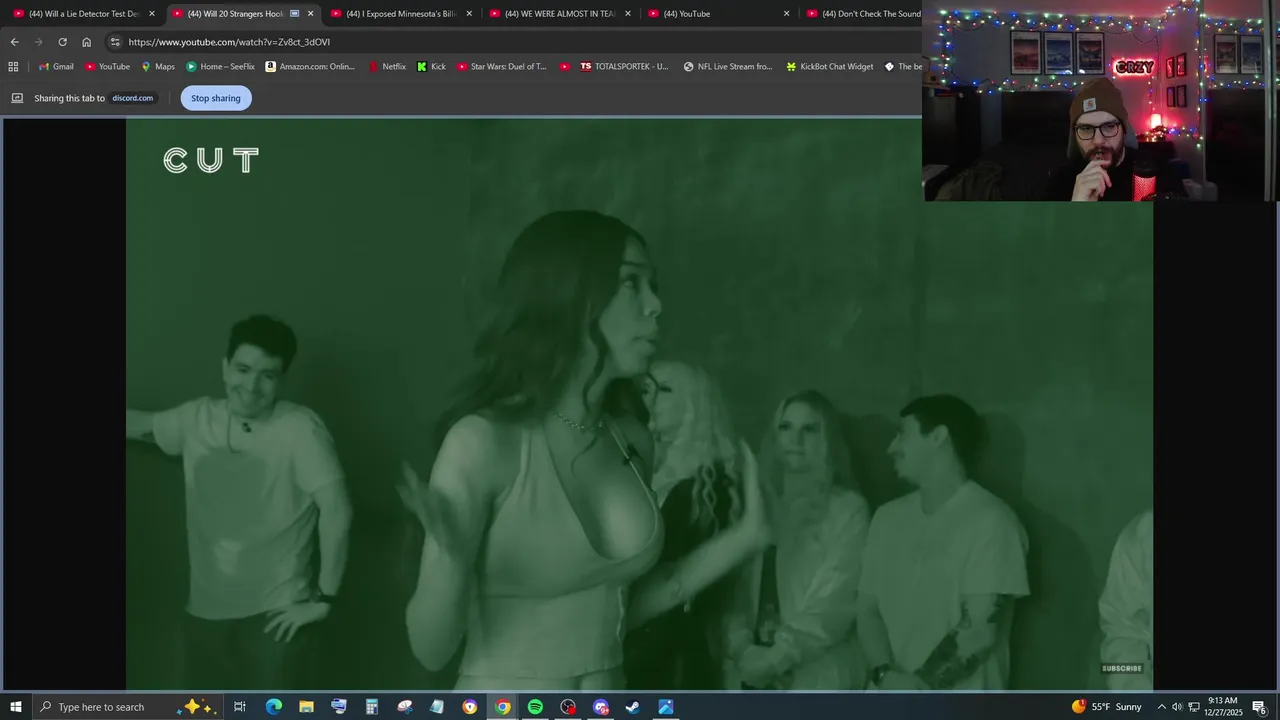Click the Type here to search box
This screenshot has height=720, width=1280.
tap(127, 707)
